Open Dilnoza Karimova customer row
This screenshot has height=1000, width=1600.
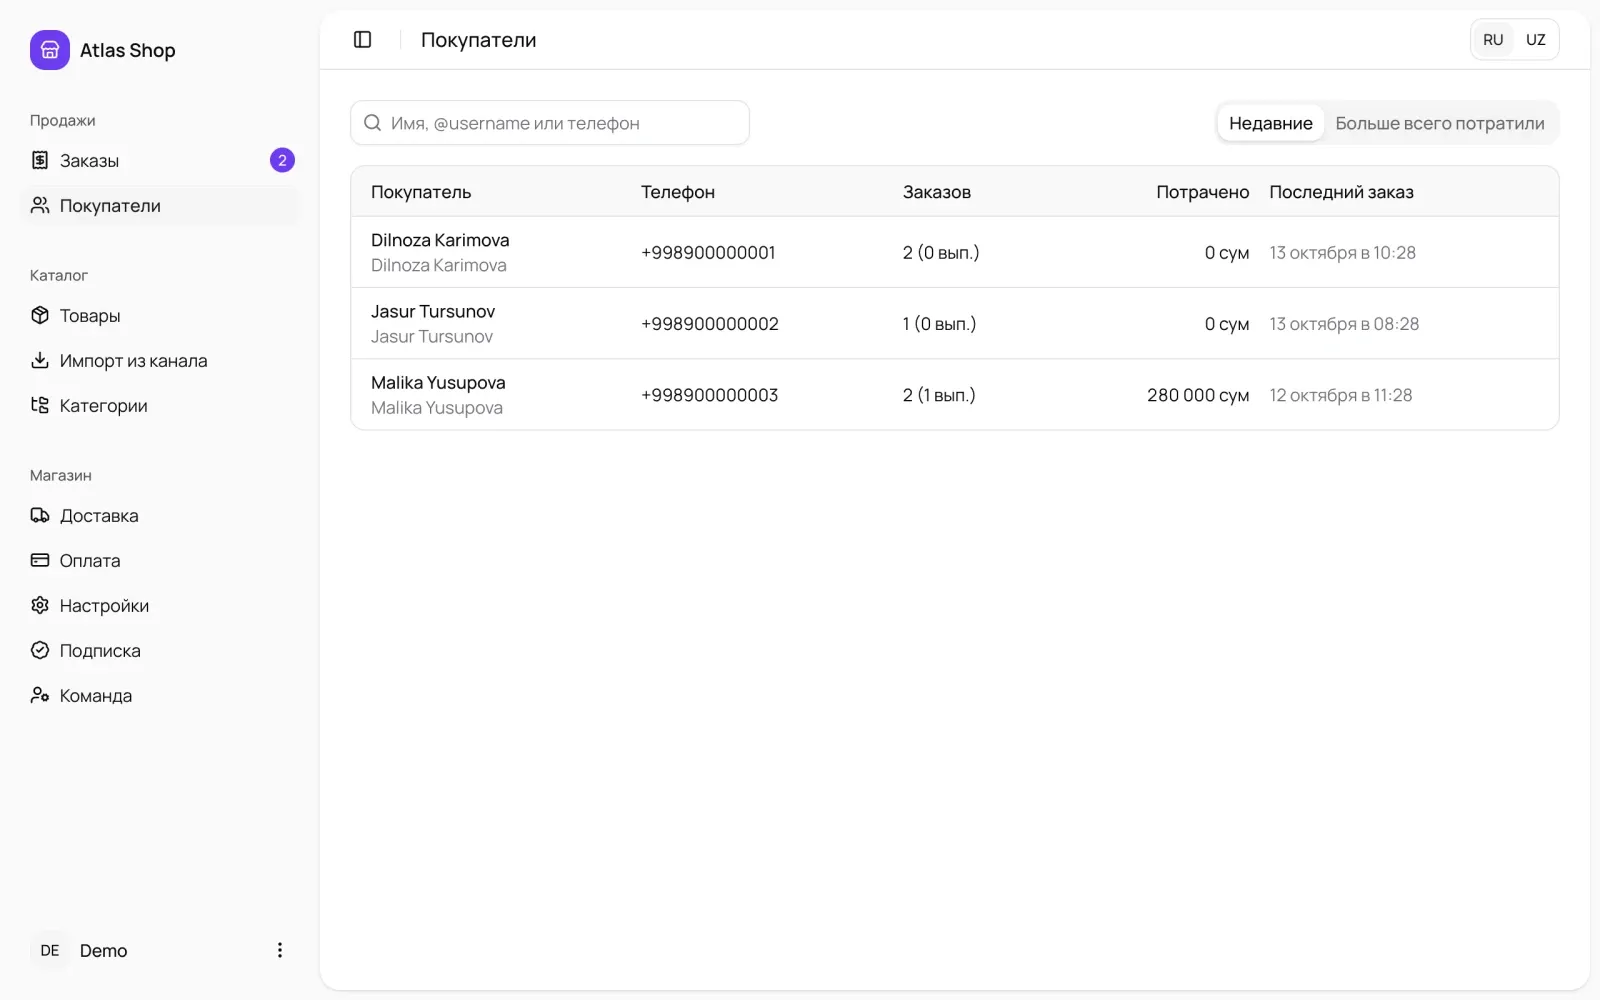click(955, 252)
